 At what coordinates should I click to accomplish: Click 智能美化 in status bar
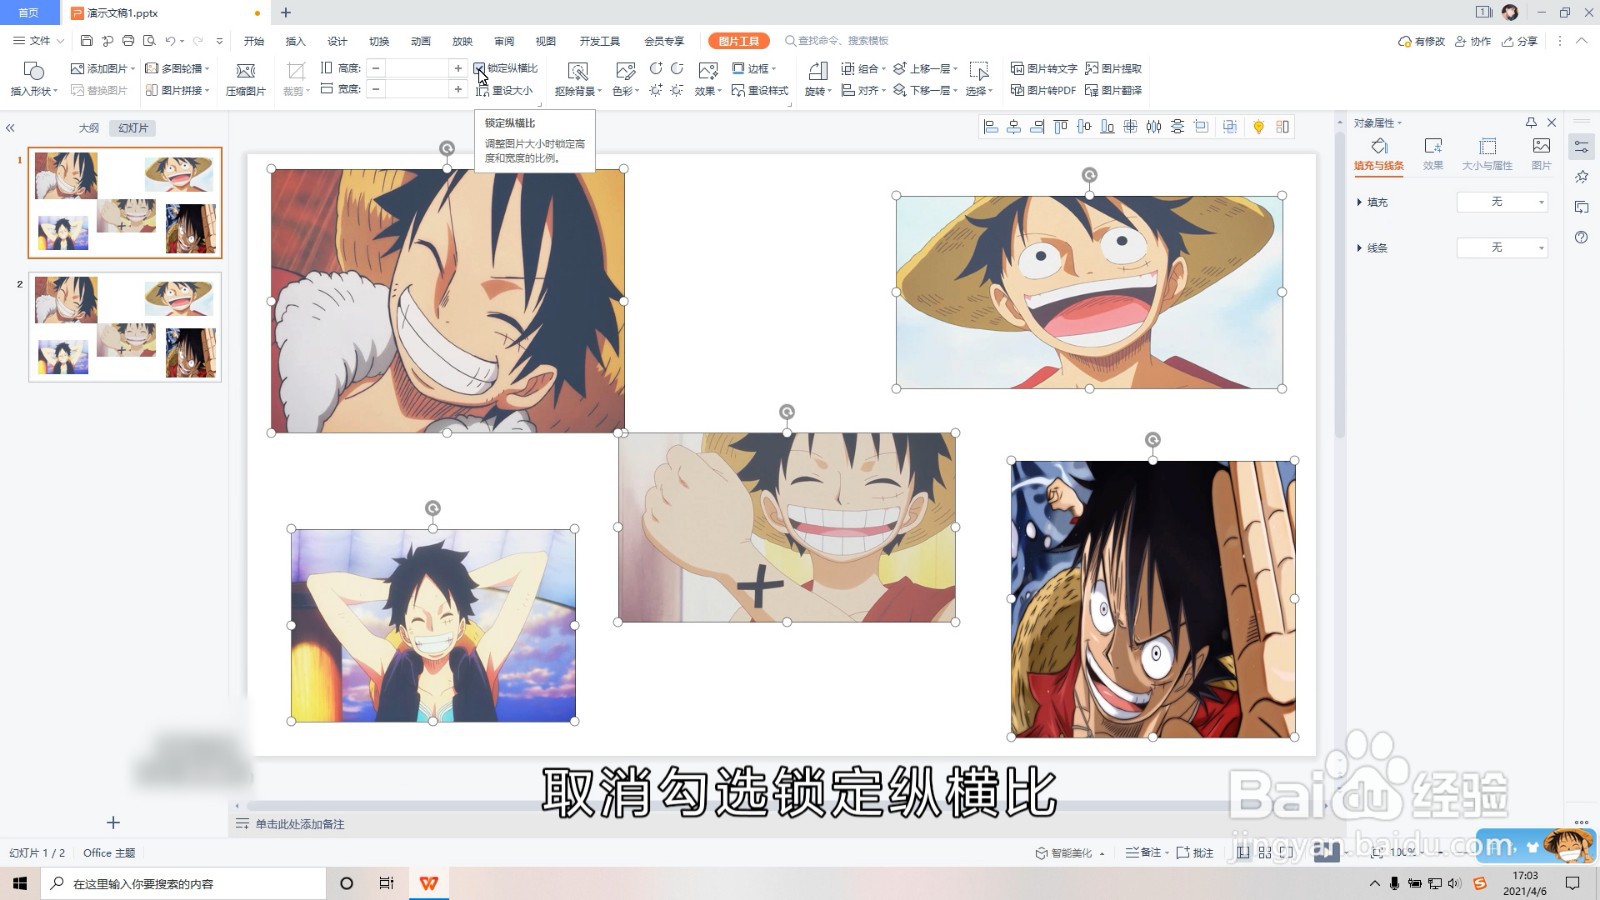[1069, 852]
